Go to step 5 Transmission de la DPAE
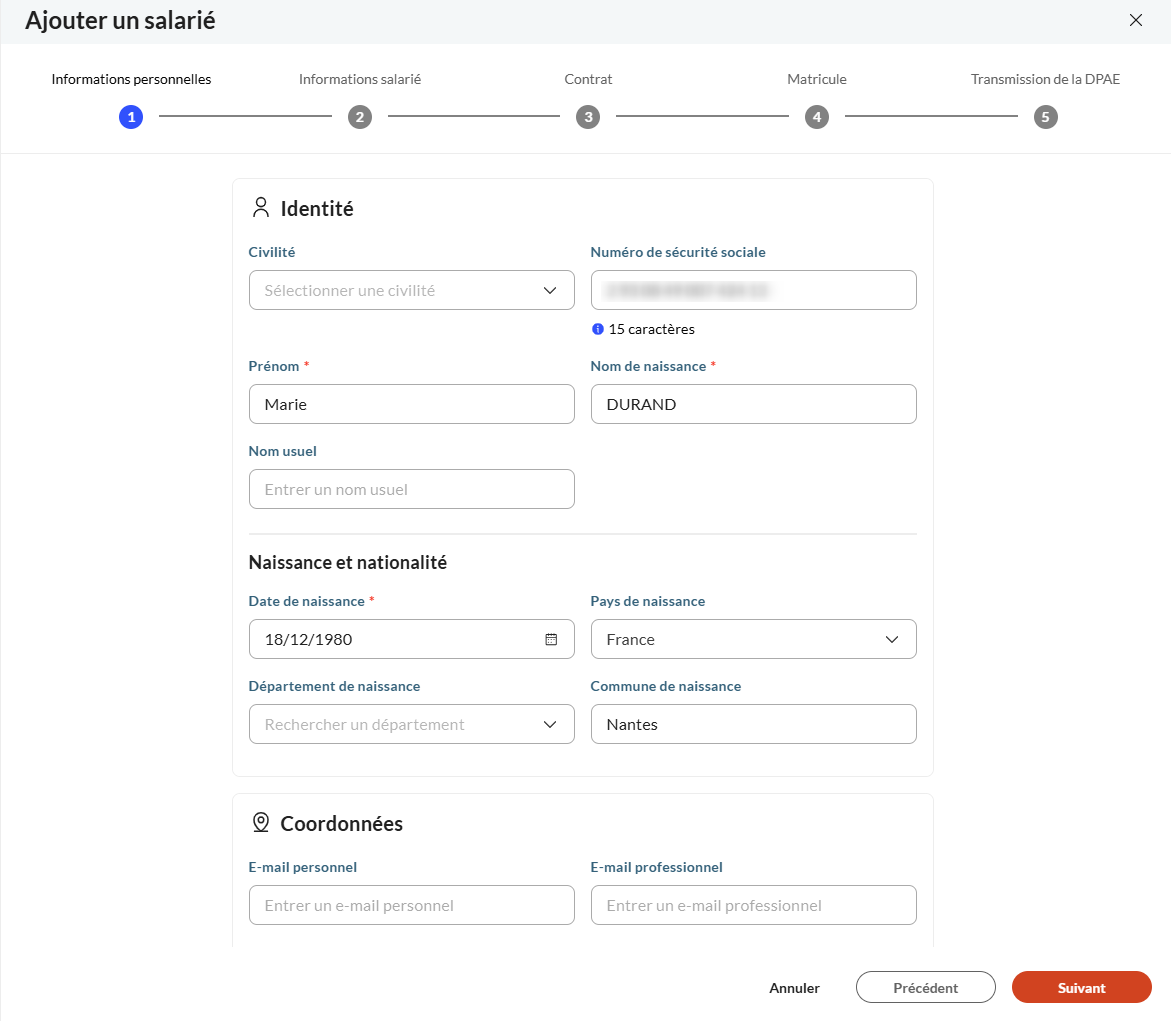The width and height of the screenshot is (1171, 1021). tap(1045, 117)
